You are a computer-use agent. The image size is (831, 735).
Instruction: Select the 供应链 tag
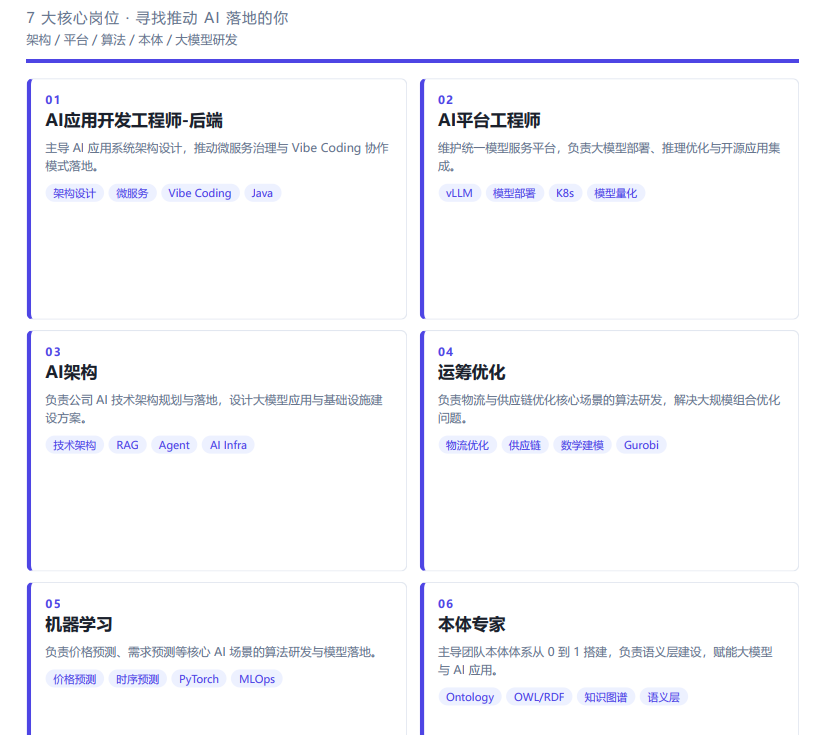pyautogui.click(x=525, y=445)
